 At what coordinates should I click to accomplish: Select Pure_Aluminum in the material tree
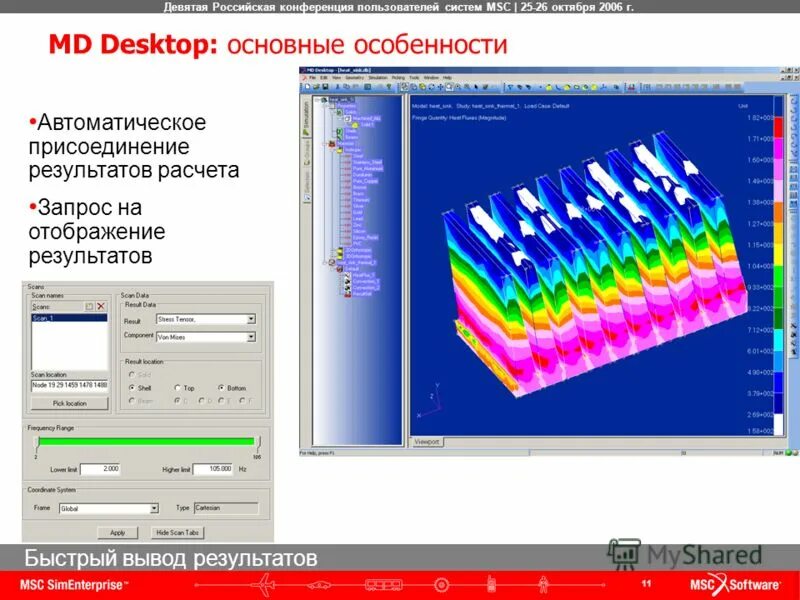(x=368, y=168)
